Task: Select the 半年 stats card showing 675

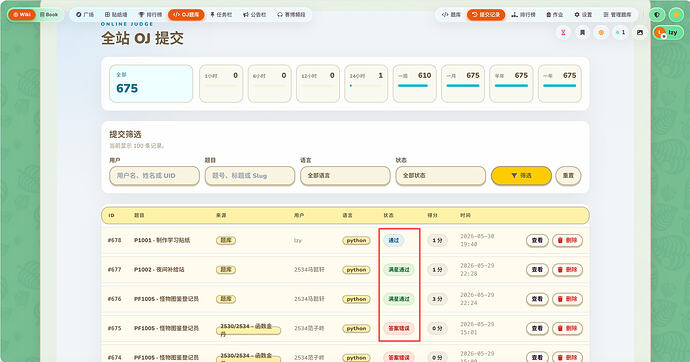Action: tap(511, 84)
